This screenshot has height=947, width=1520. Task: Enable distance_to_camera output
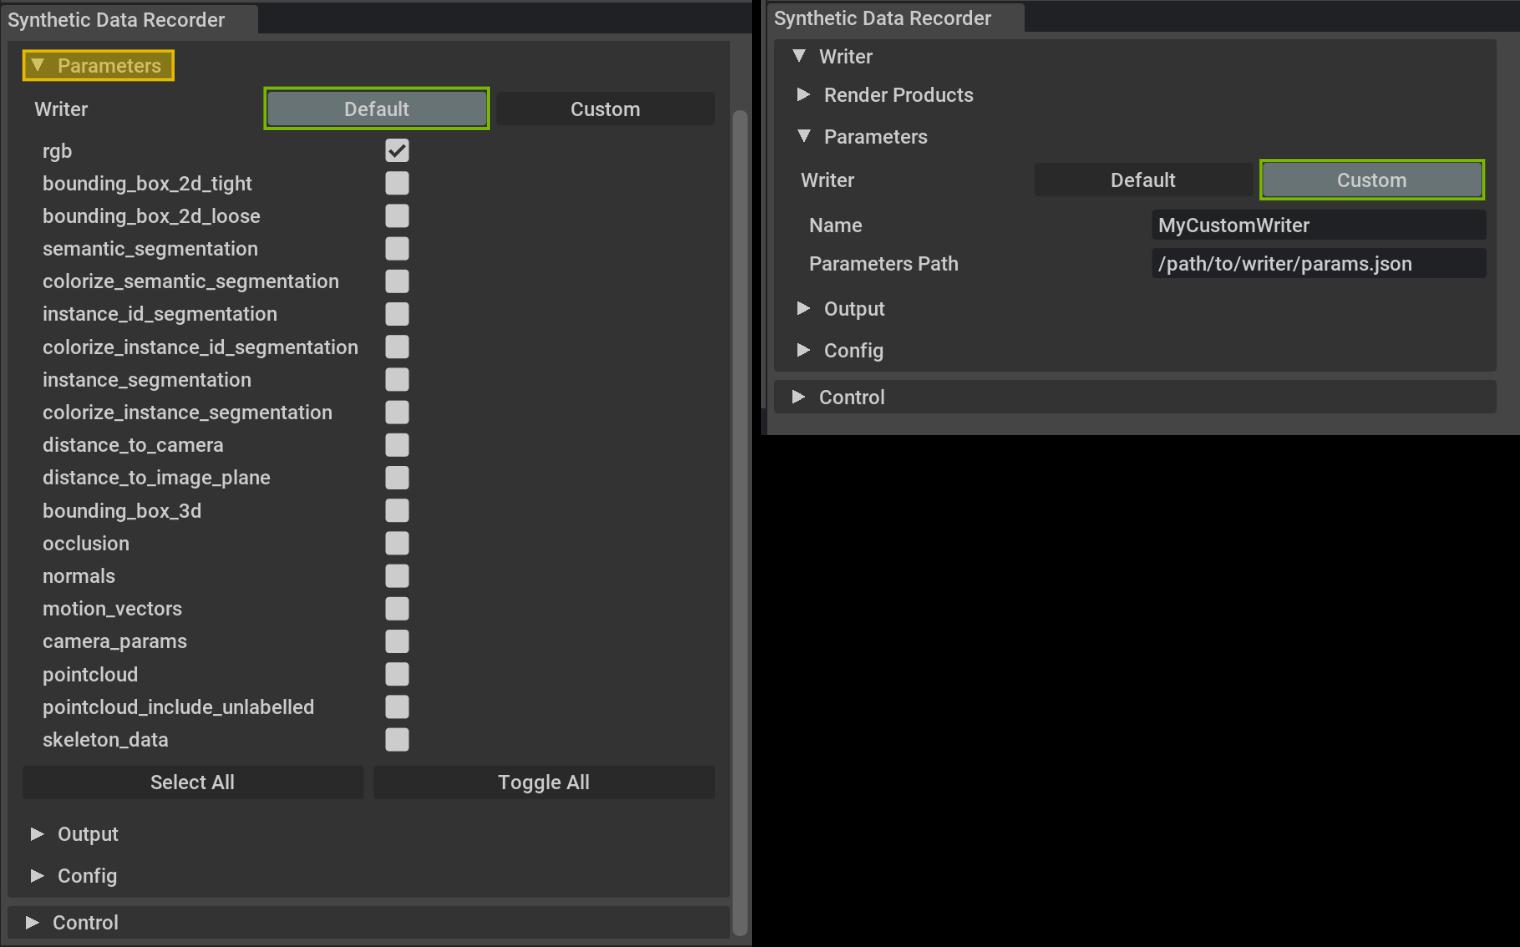click(x=397, y=445)
